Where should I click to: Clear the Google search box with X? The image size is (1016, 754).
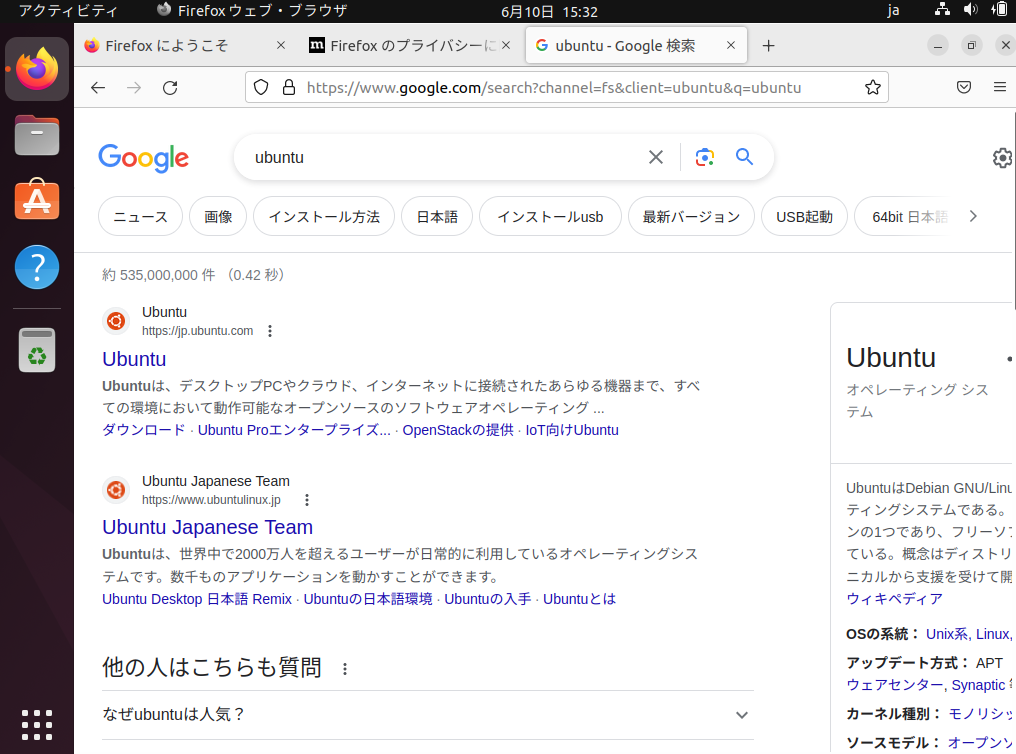click(x=656, y=157)
